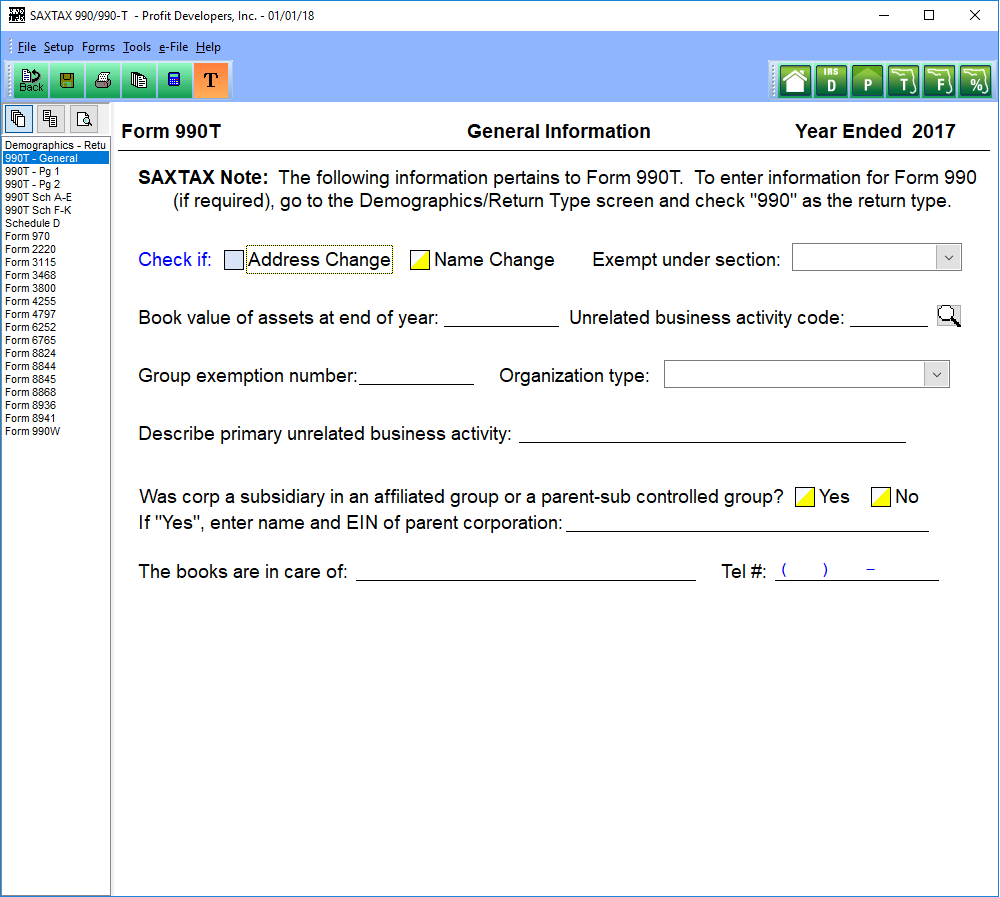
Task: Open the Help menu
Action: click(208, 47)
